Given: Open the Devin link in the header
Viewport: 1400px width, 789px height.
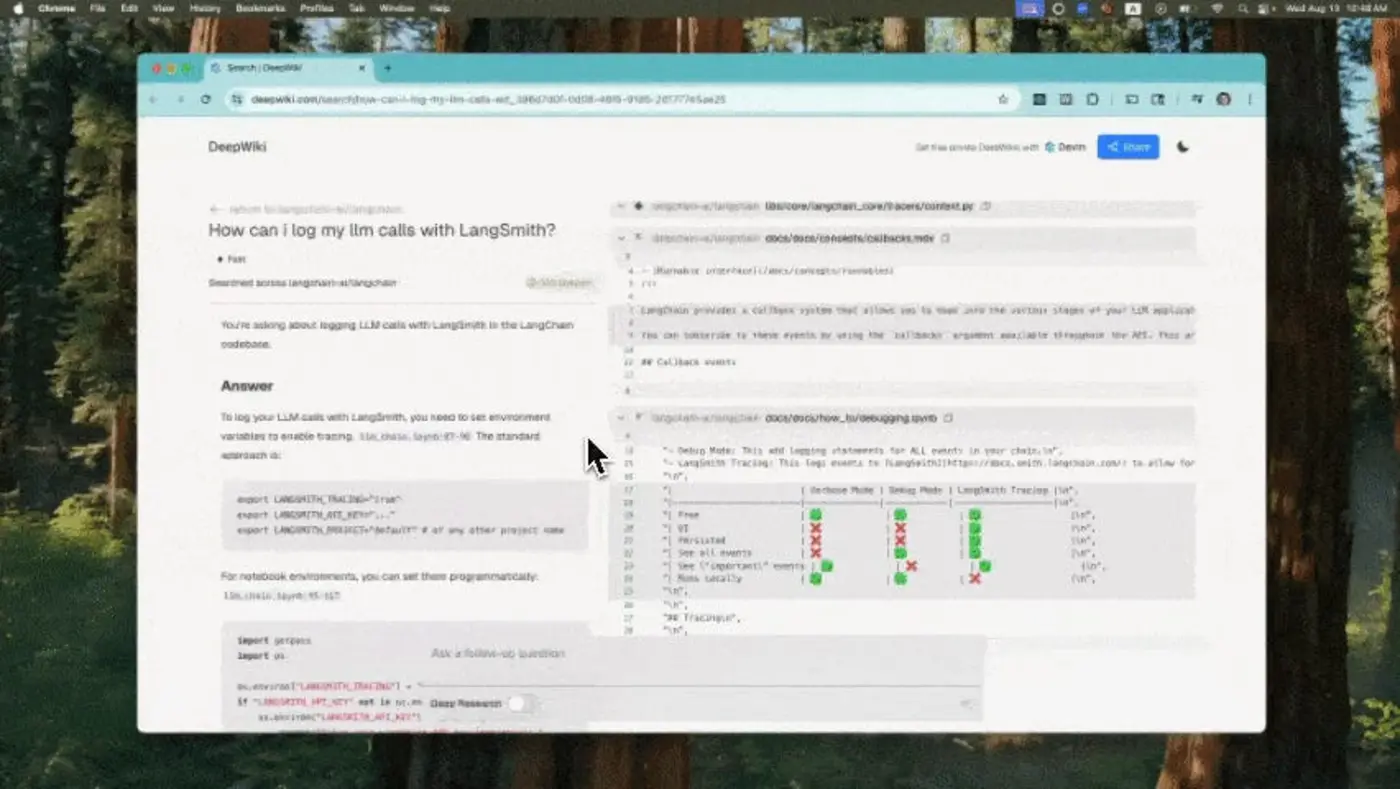Looking at the screenshot, I should [x=1065, y=147].
